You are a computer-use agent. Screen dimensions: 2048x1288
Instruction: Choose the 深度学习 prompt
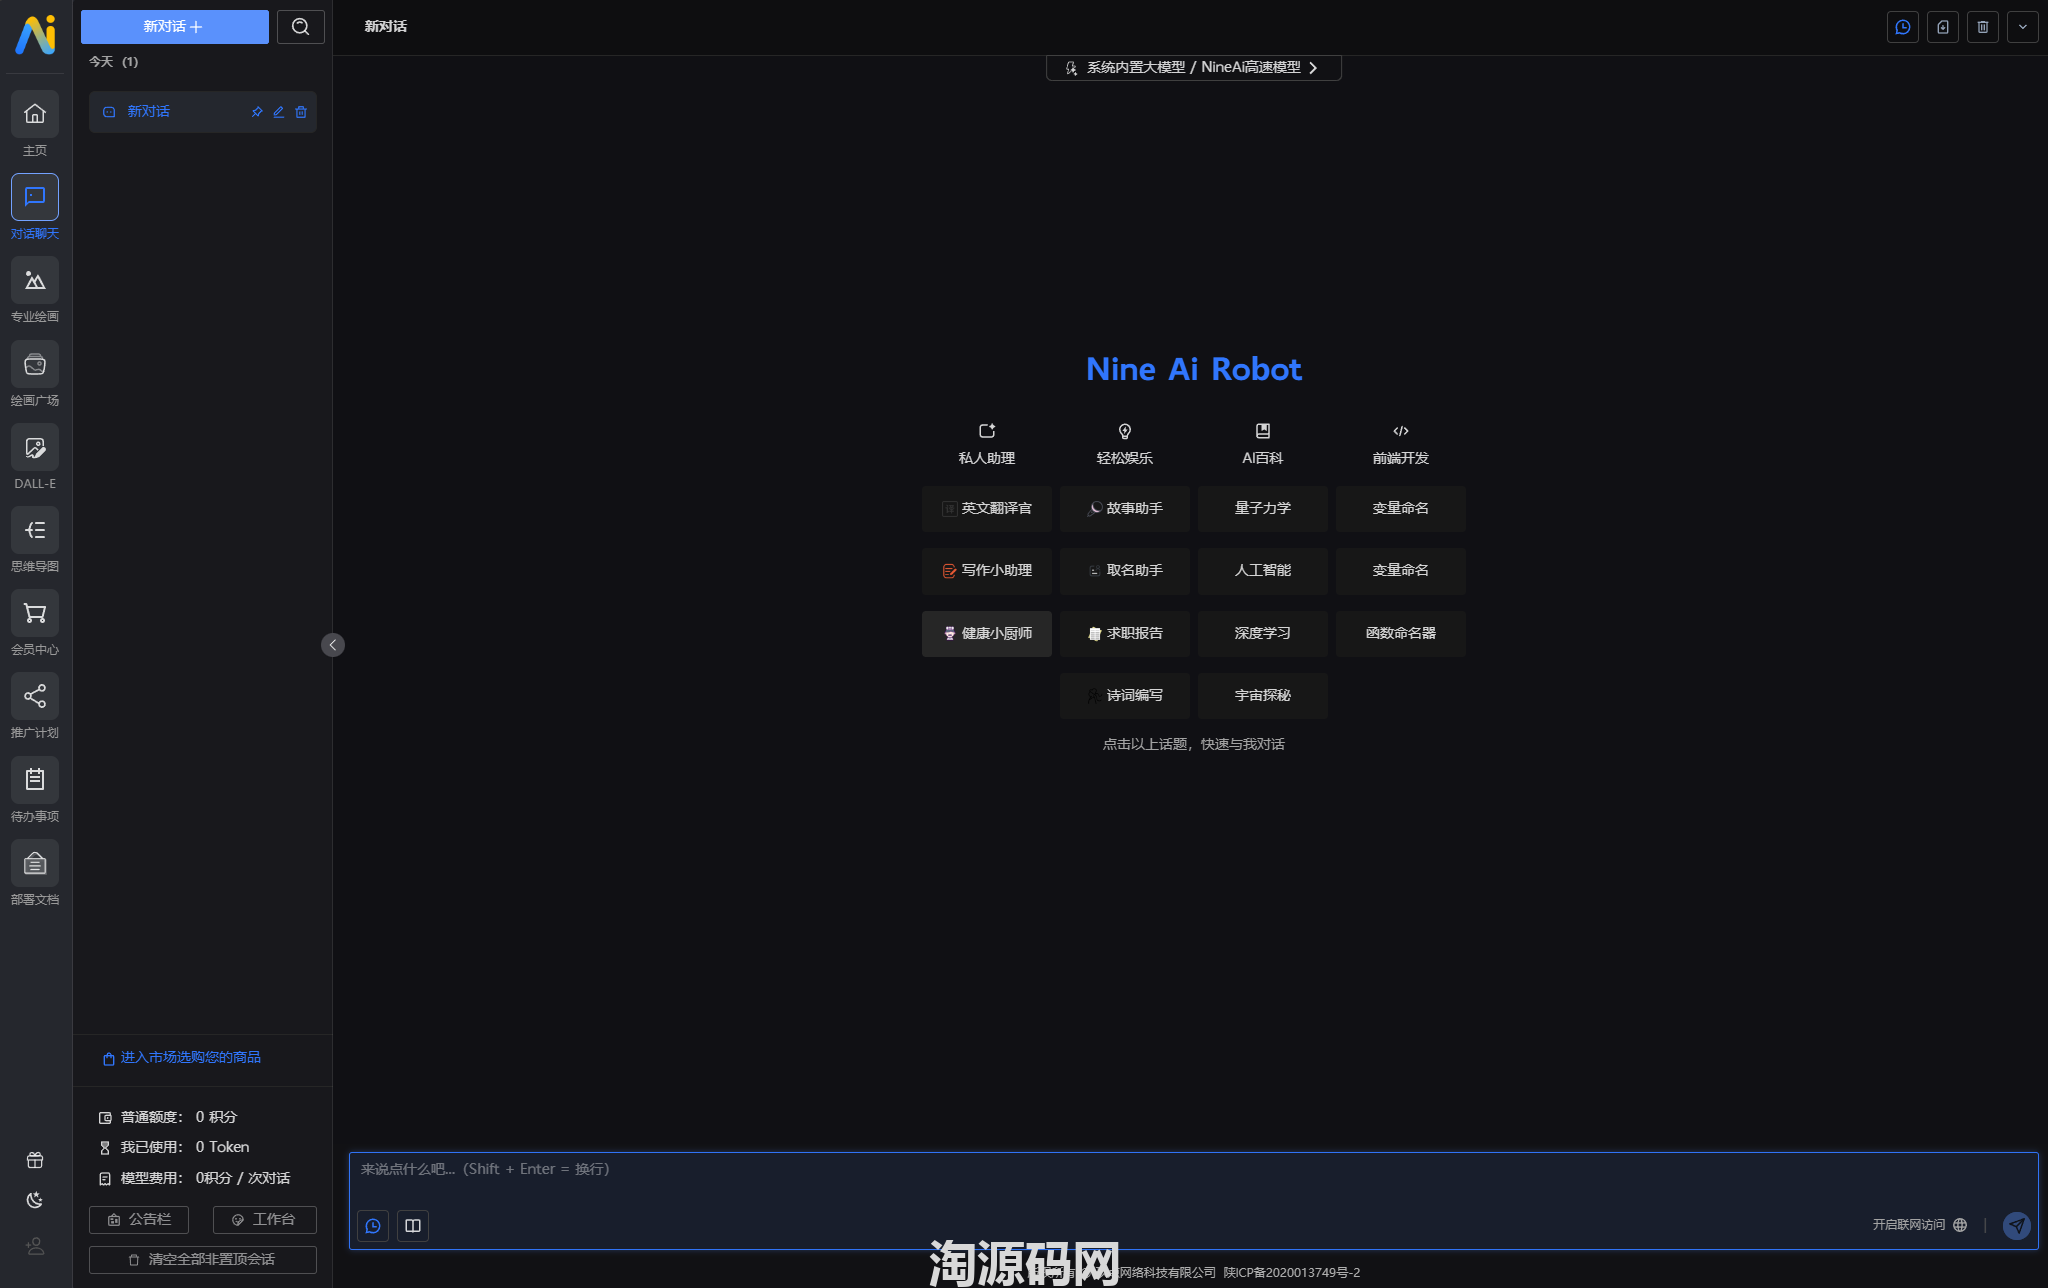tap(1263, 634)
